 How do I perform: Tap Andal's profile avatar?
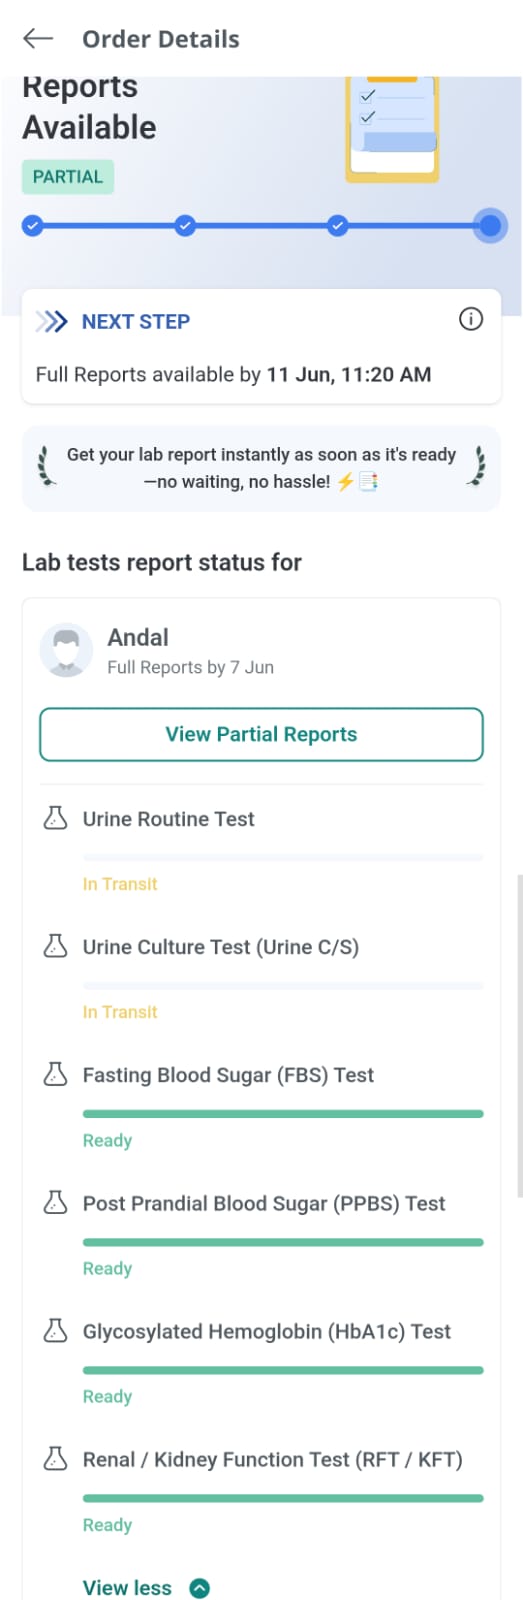point(66,650)
